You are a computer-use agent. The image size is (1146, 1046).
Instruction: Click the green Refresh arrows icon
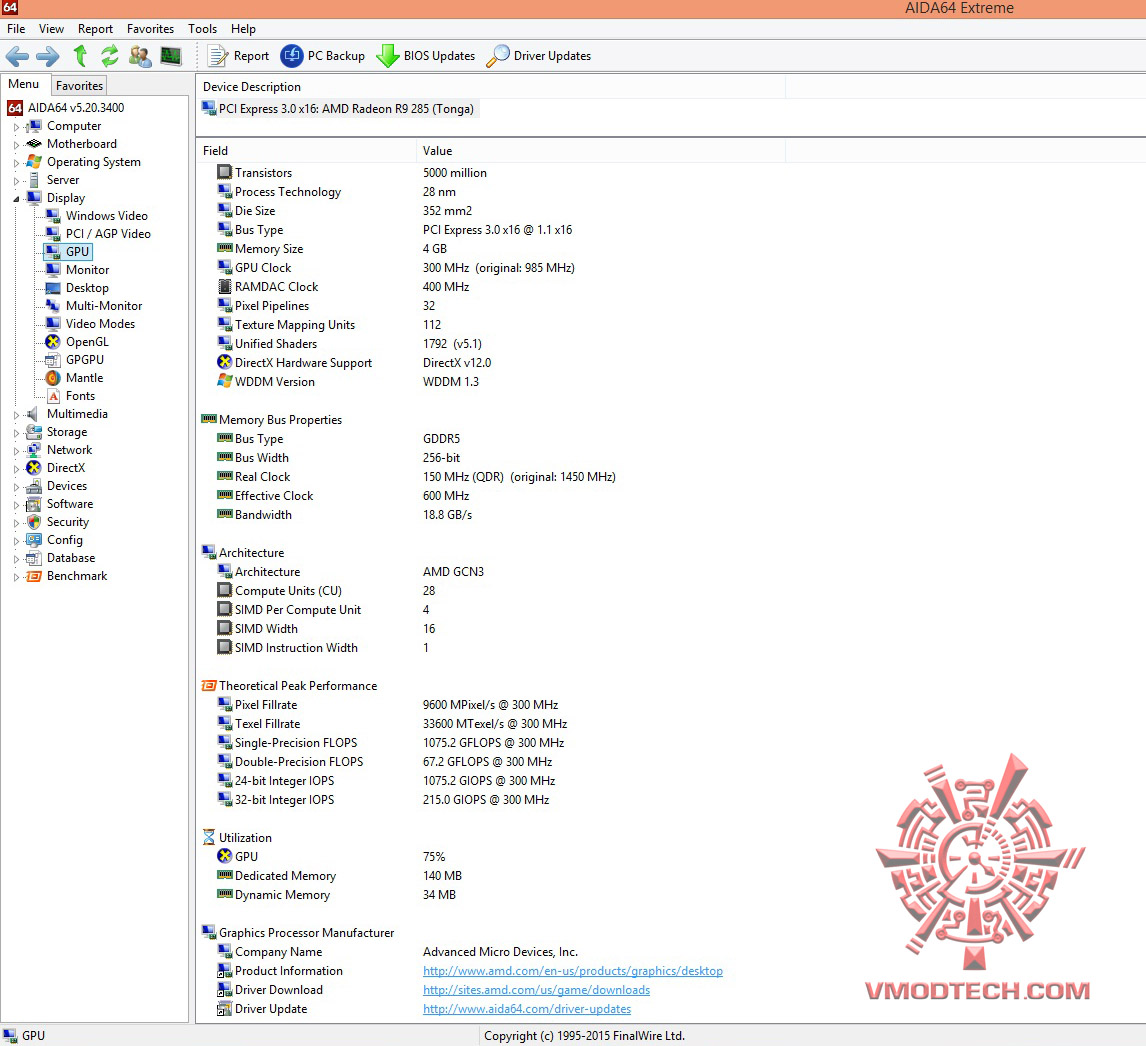coord(110,56)
